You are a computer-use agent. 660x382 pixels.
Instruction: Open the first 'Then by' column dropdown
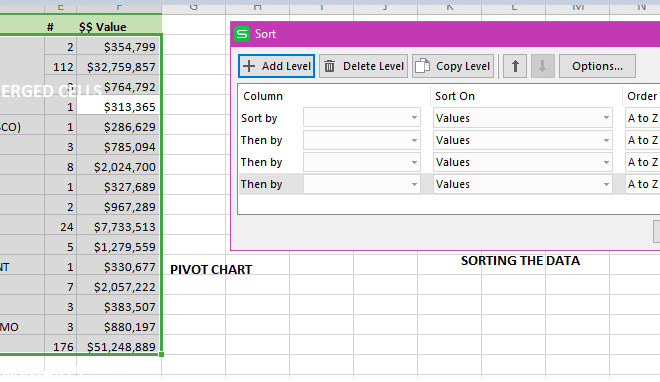click(x=362, y=140)
